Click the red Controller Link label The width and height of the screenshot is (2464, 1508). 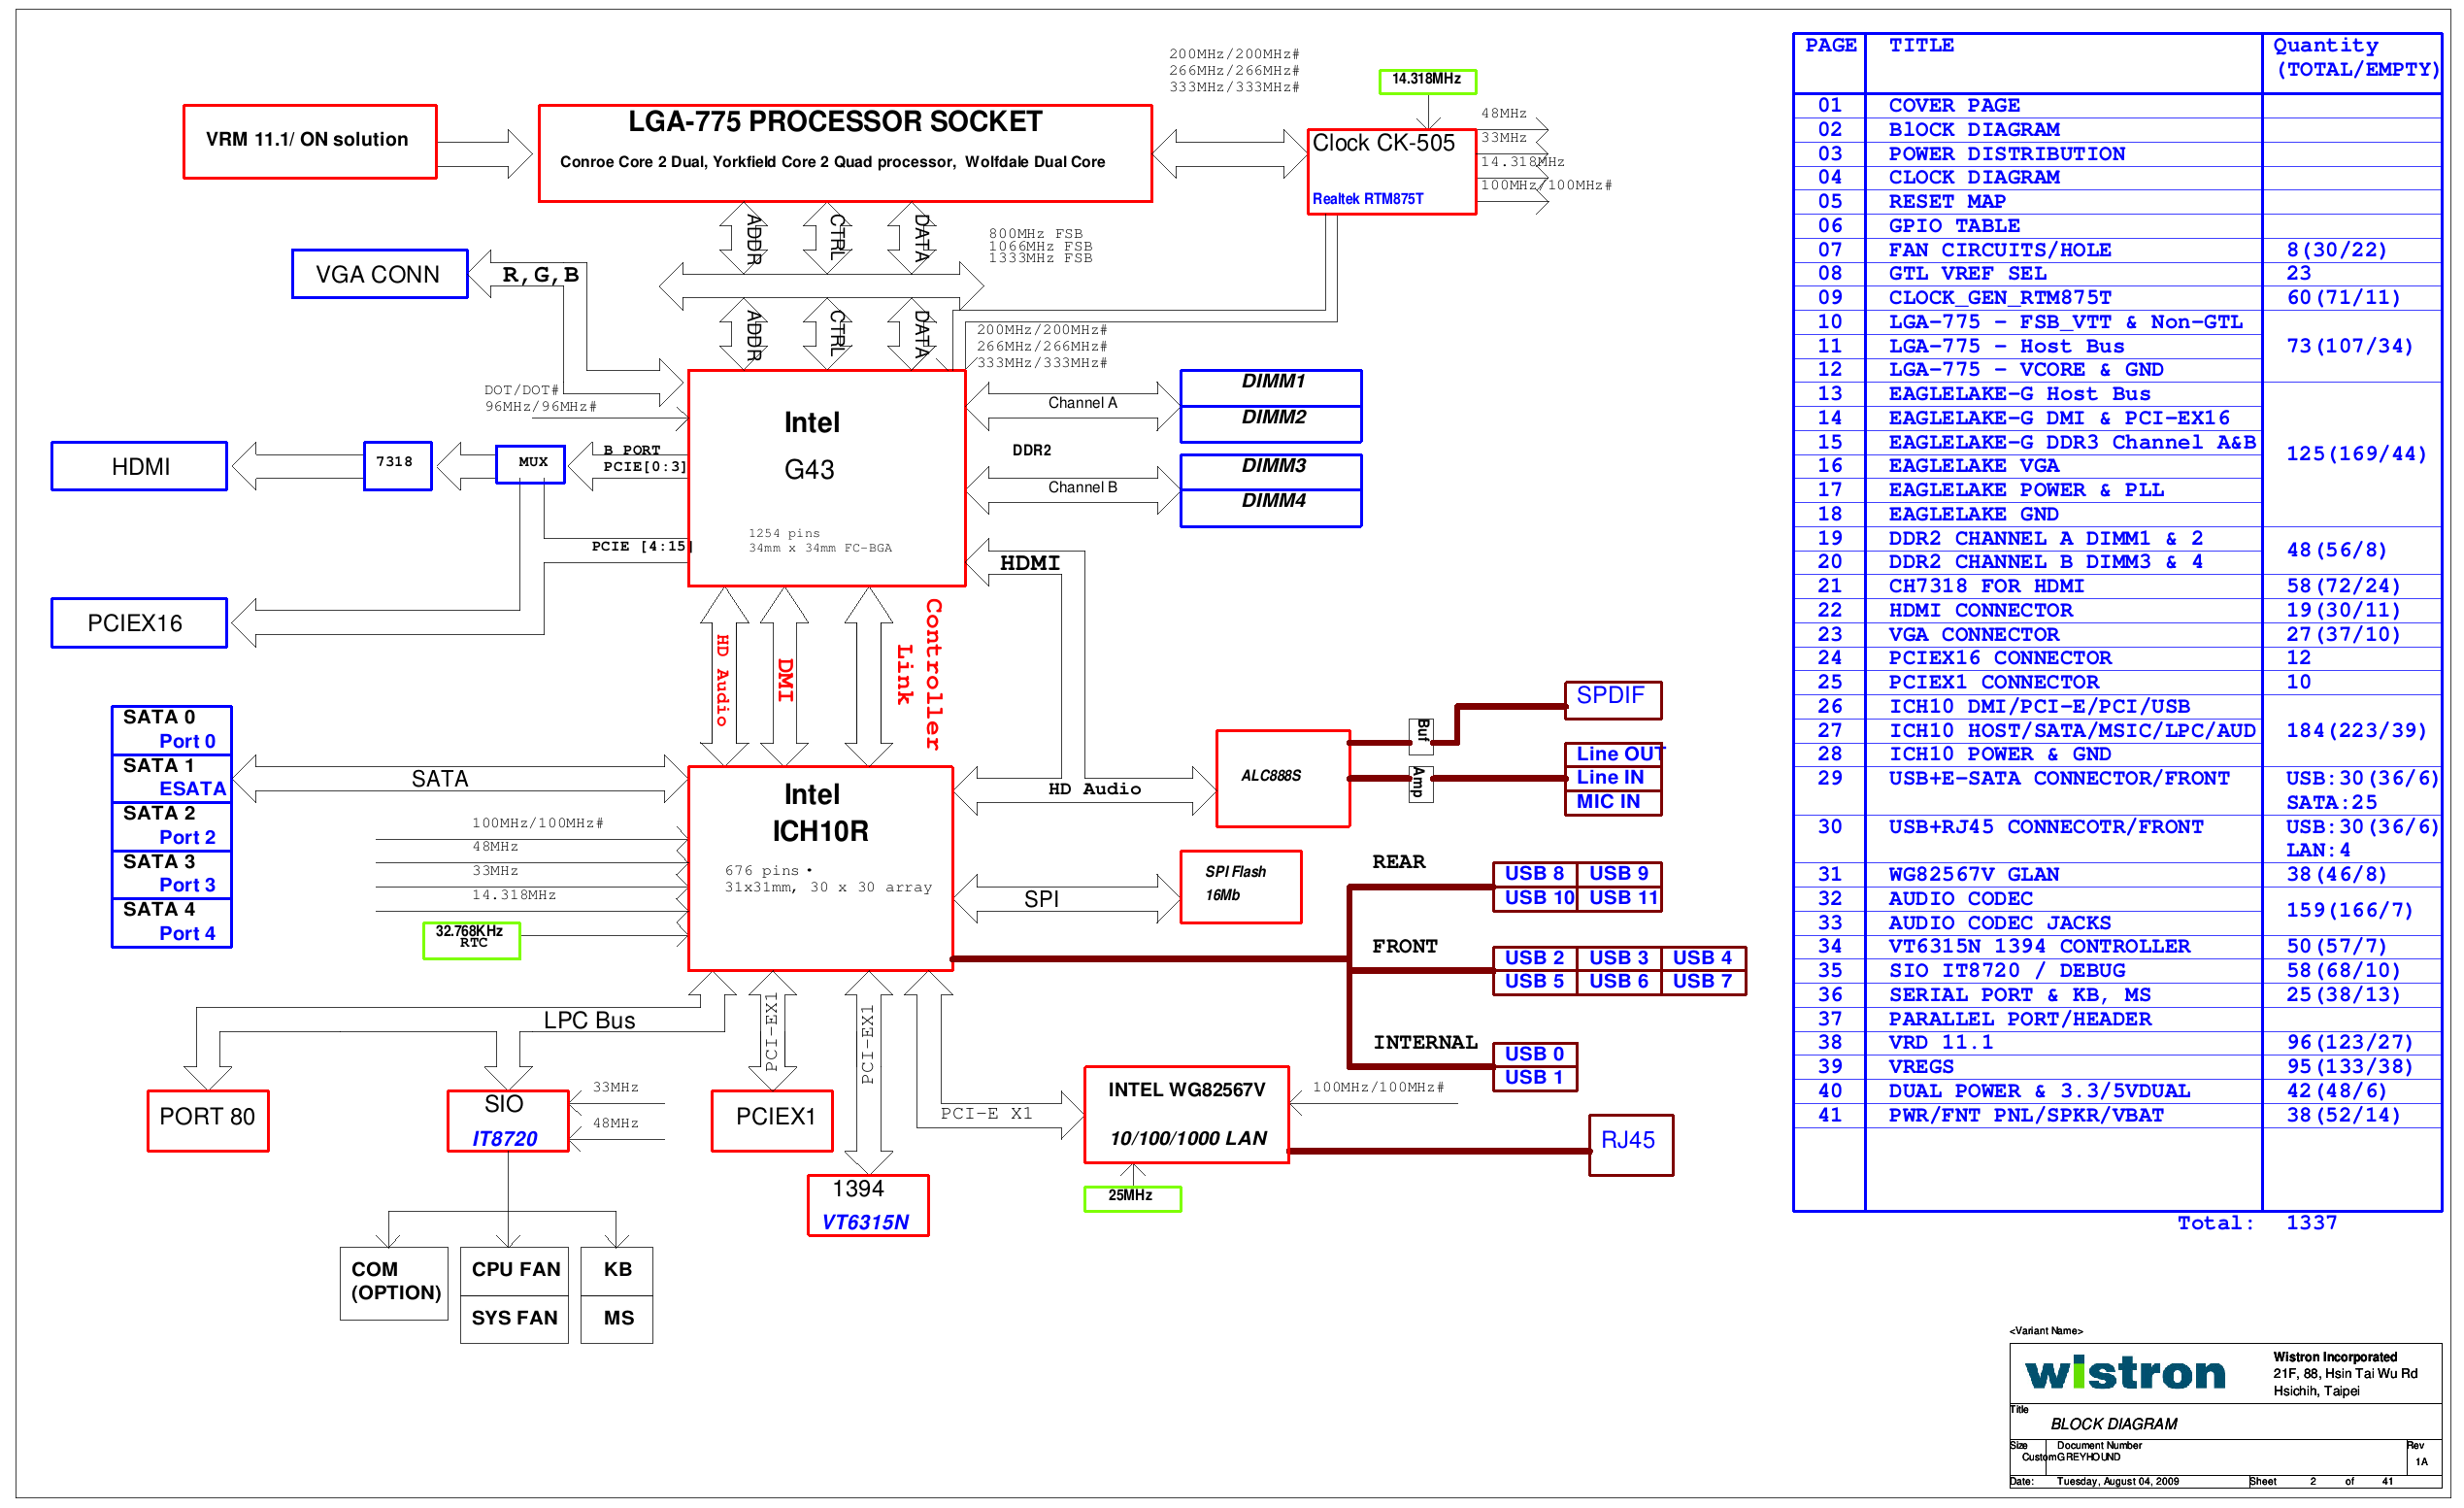point(920,675)
